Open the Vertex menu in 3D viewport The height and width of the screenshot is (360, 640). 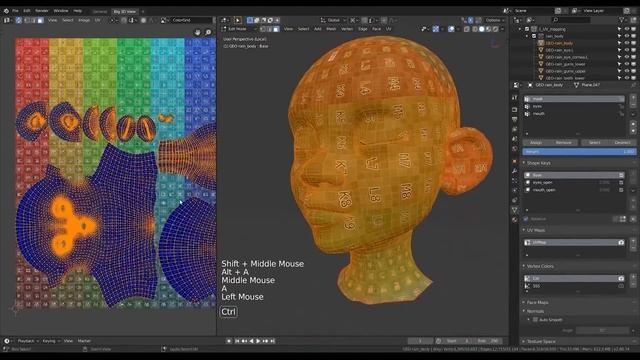(x=347, y=29)
